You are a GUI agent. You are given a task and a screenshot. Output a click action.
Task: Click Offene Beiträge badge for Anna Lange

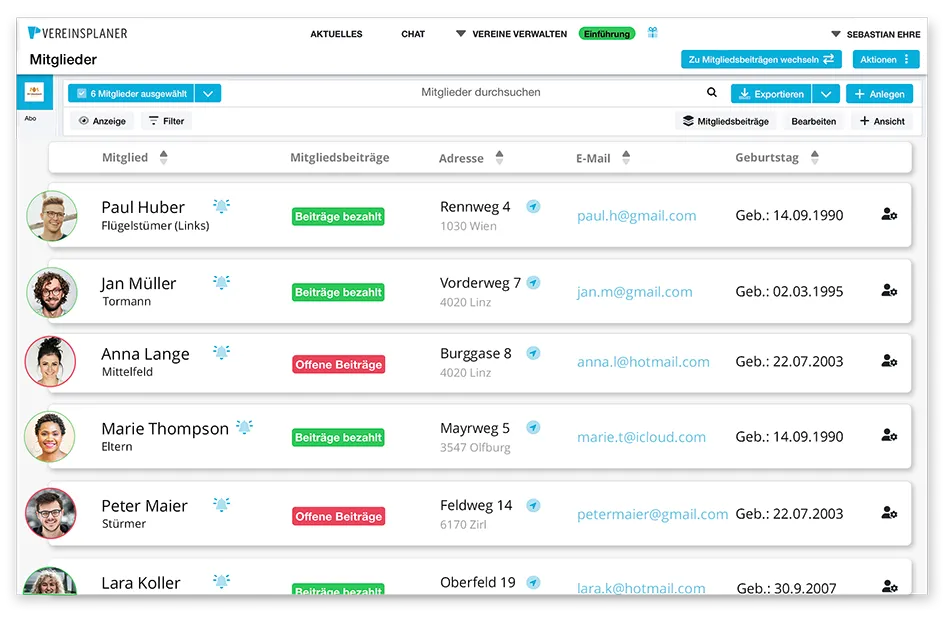[x=339, y=365]
